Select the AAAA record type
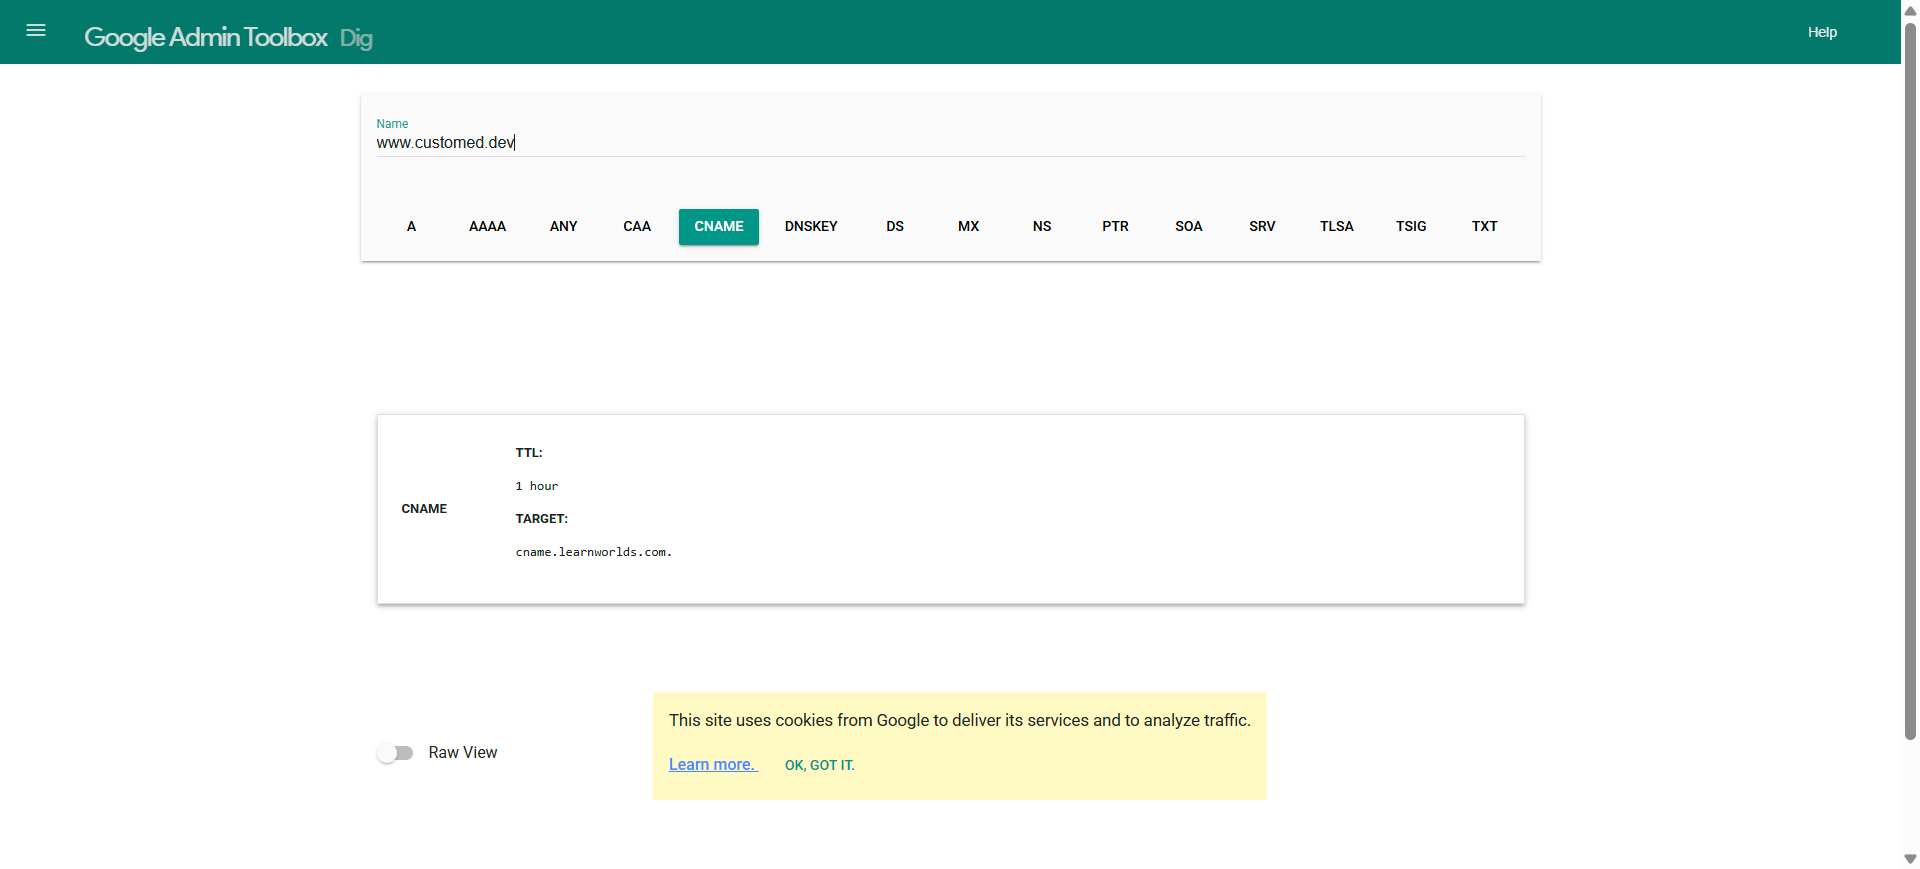The width and height of the screenshot is (1920, 869). 487,227
